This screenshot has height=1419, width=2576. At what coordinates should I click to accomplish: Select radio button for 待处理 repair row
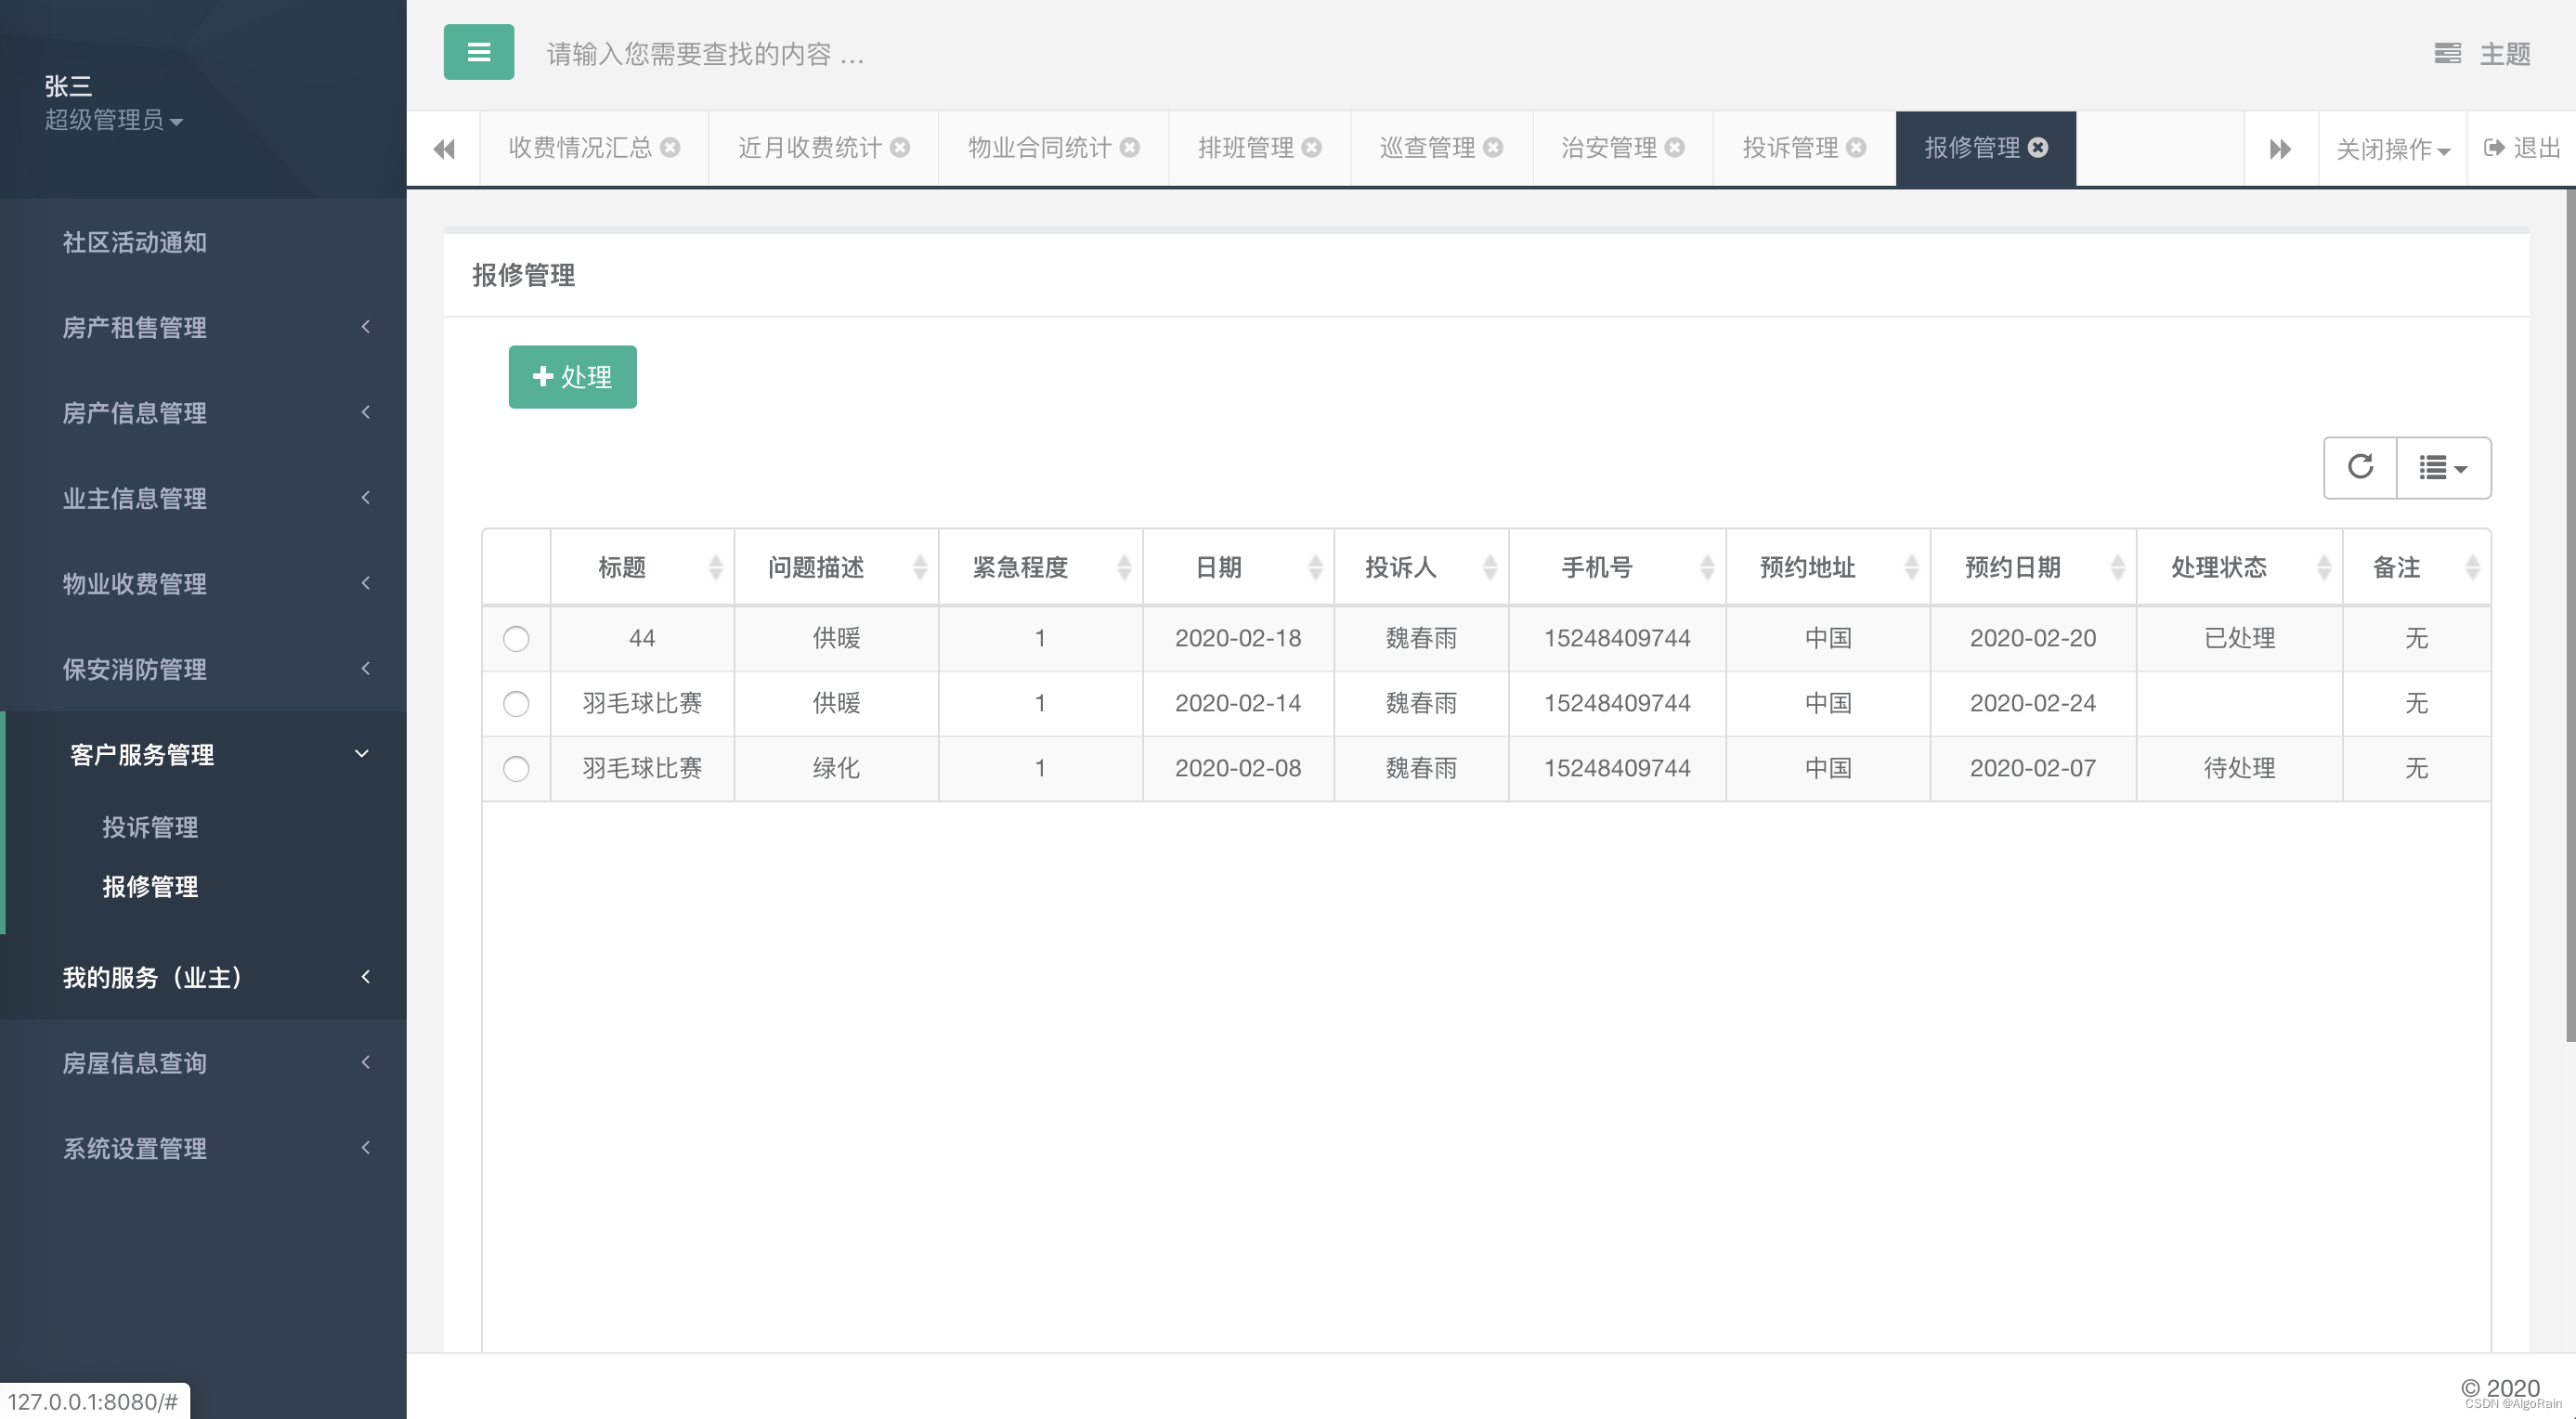tap(516, 769)
